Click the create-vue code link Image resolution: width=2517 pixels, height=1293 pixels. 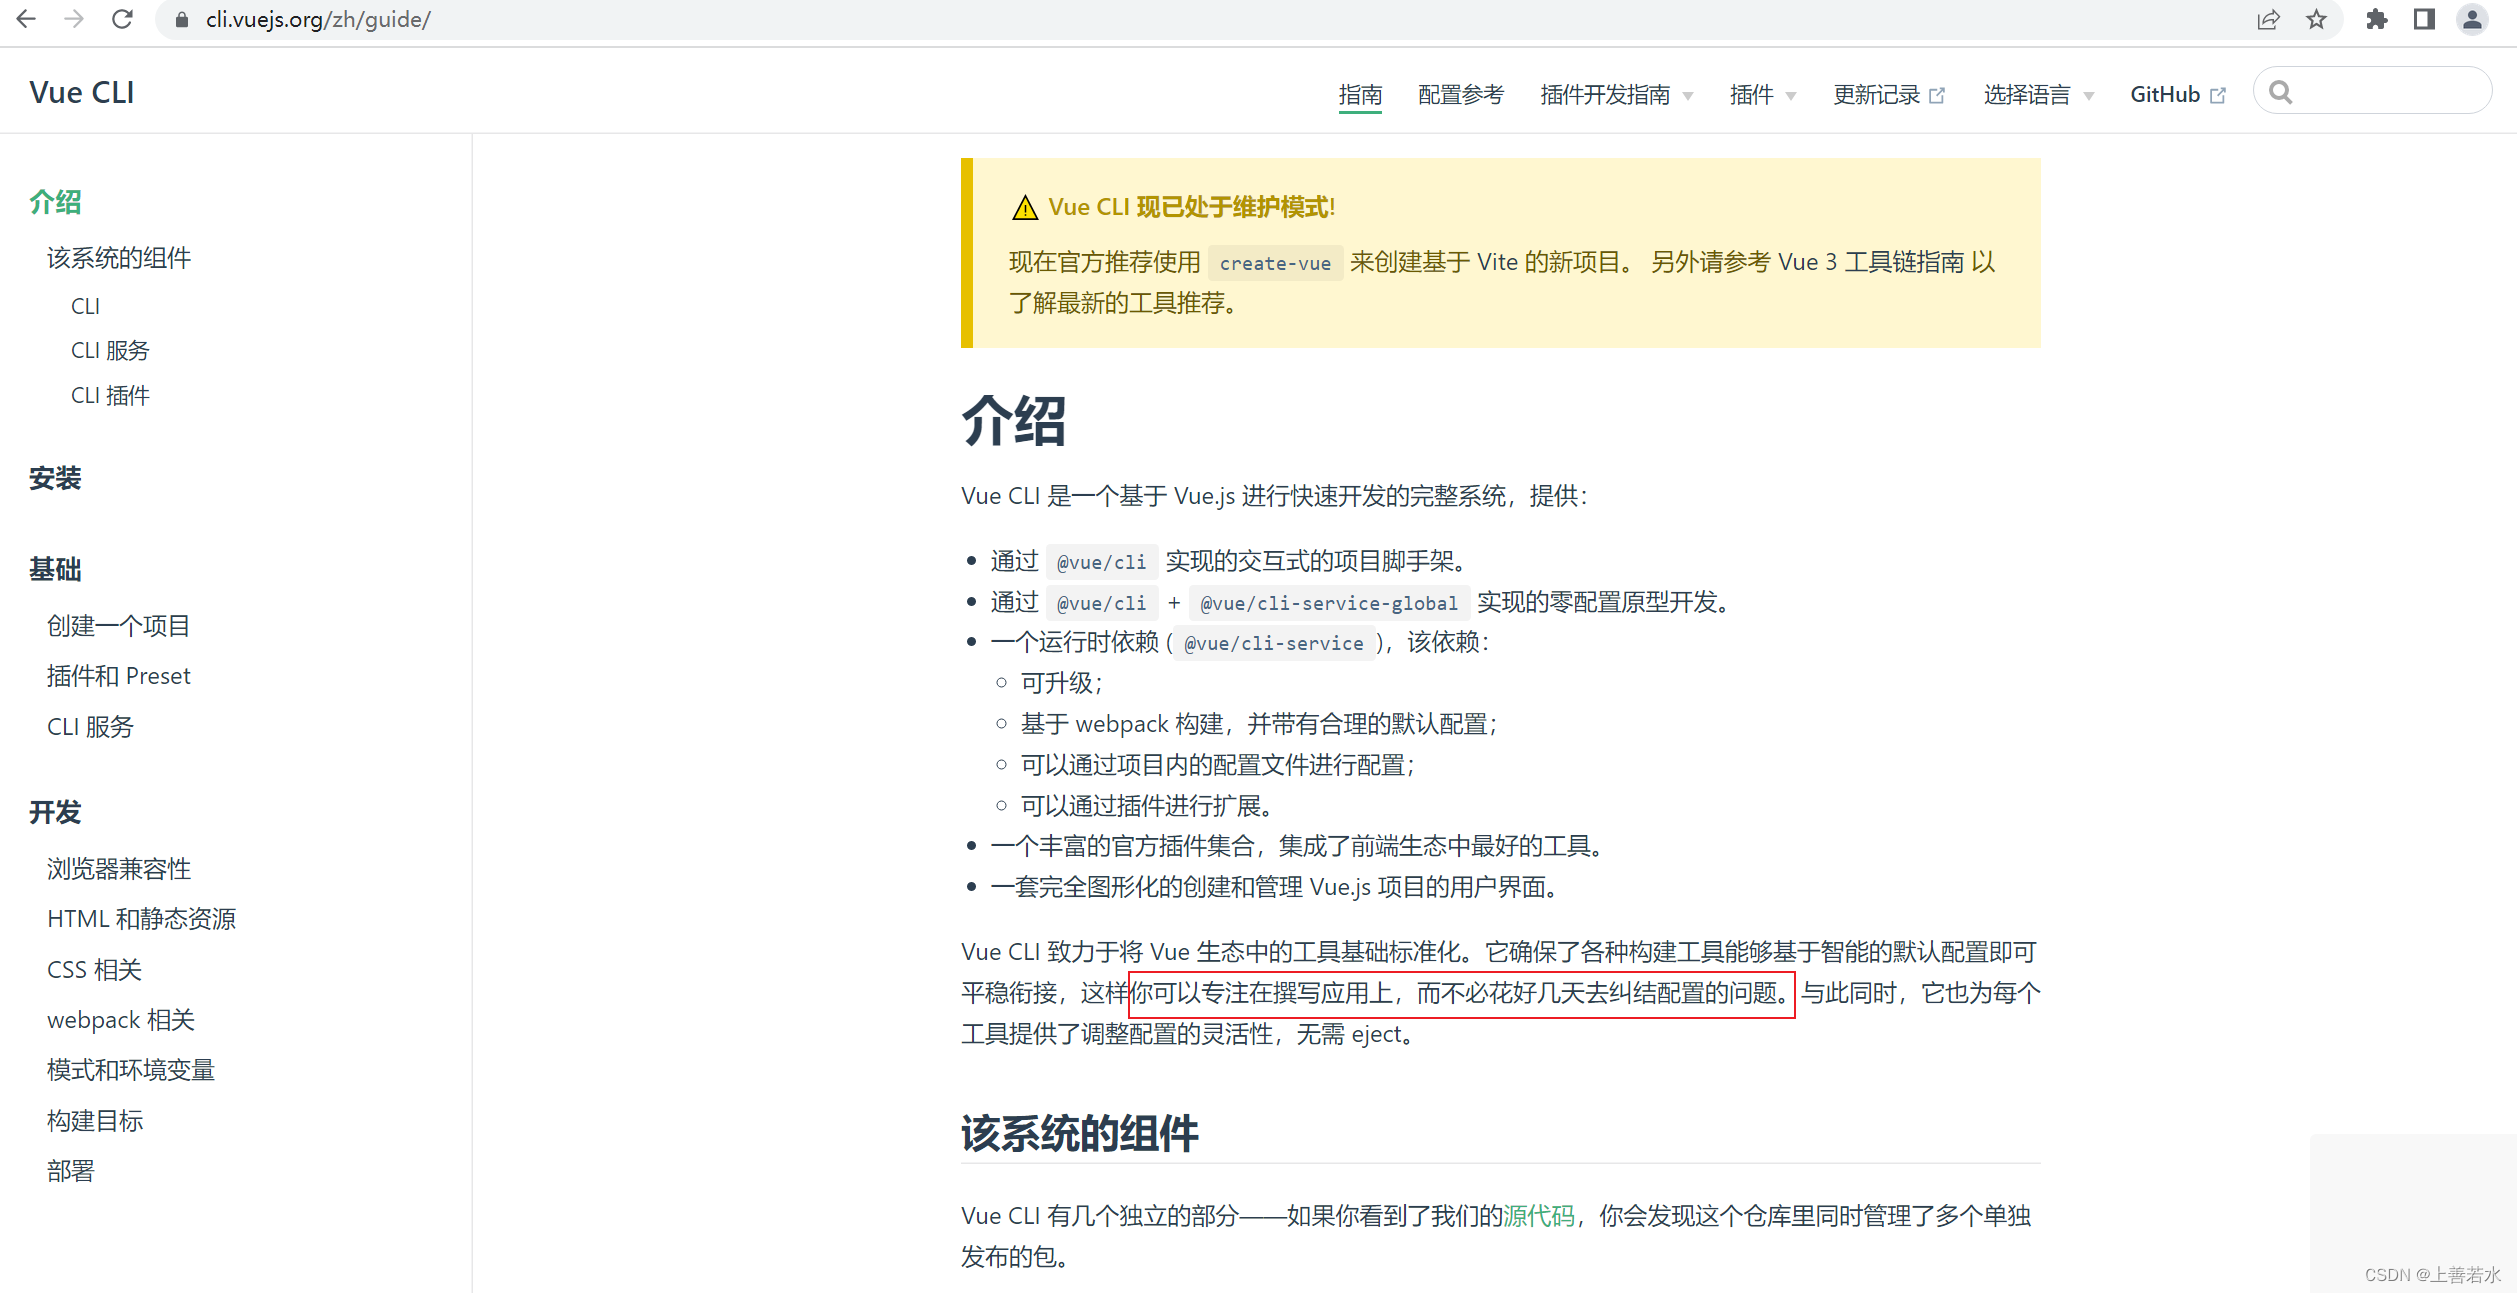[x=1275, y=263]
